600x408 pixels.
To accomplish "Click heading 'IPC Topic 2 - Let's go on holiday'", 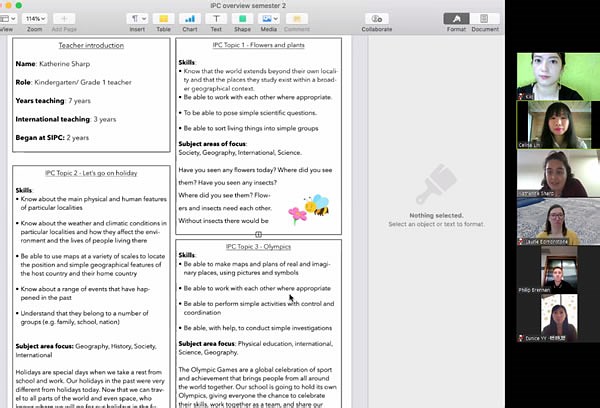I will click(91, 173).
